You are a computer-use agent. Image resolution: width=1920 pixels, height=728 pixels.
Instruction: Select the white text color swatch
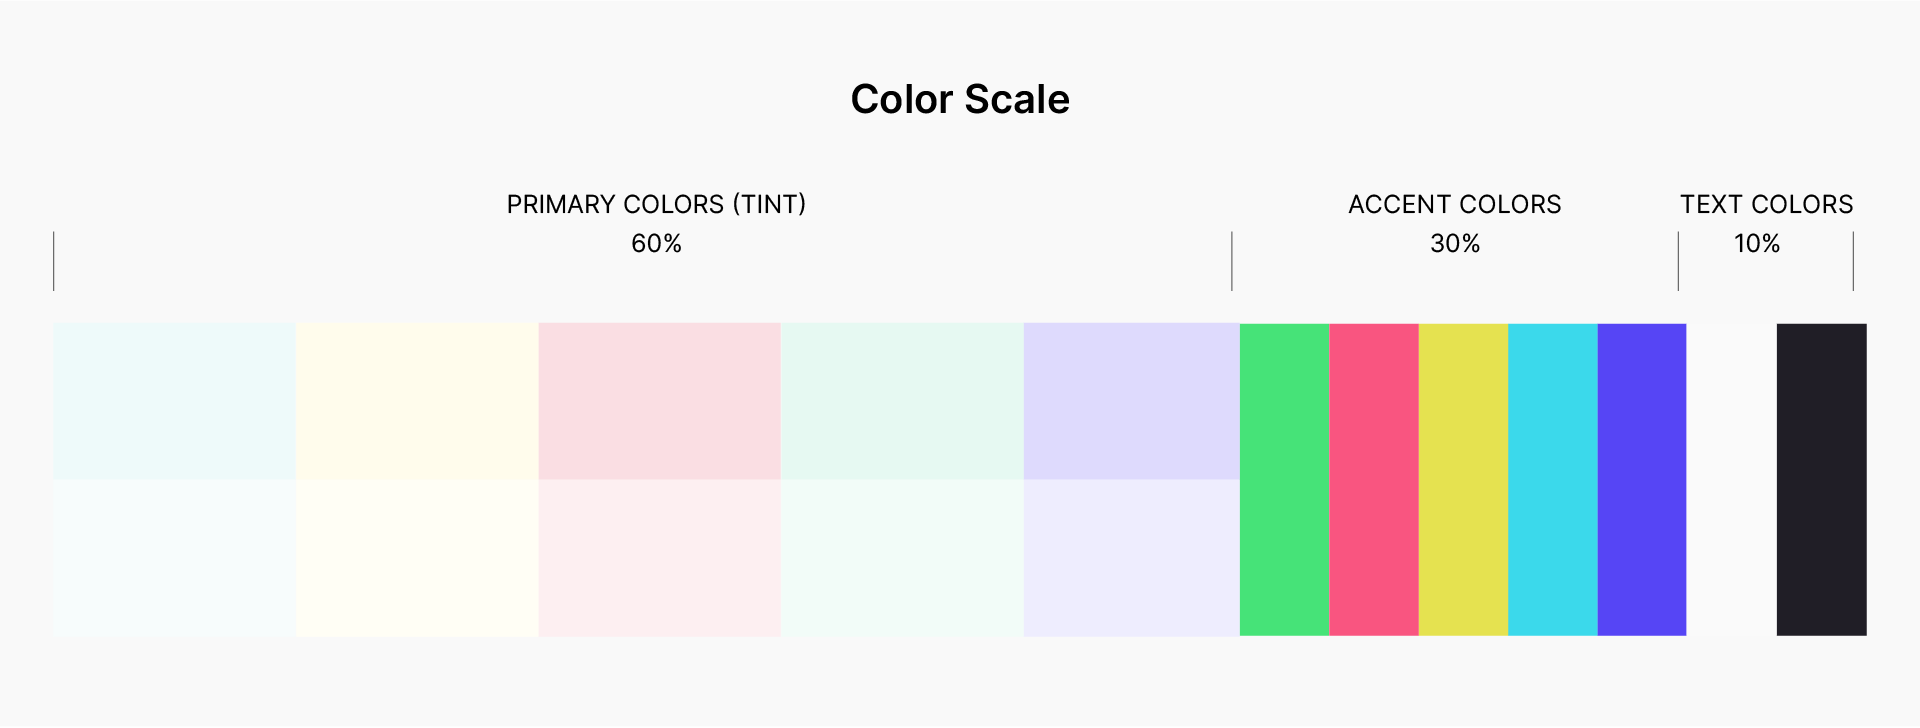point(1731,479)
